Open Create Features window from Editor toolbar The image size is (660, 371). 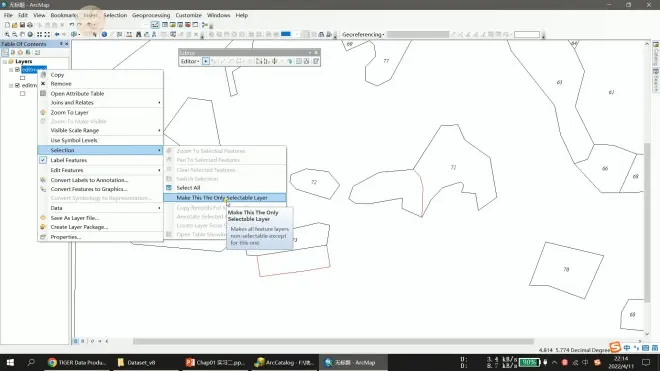point(316,61)
